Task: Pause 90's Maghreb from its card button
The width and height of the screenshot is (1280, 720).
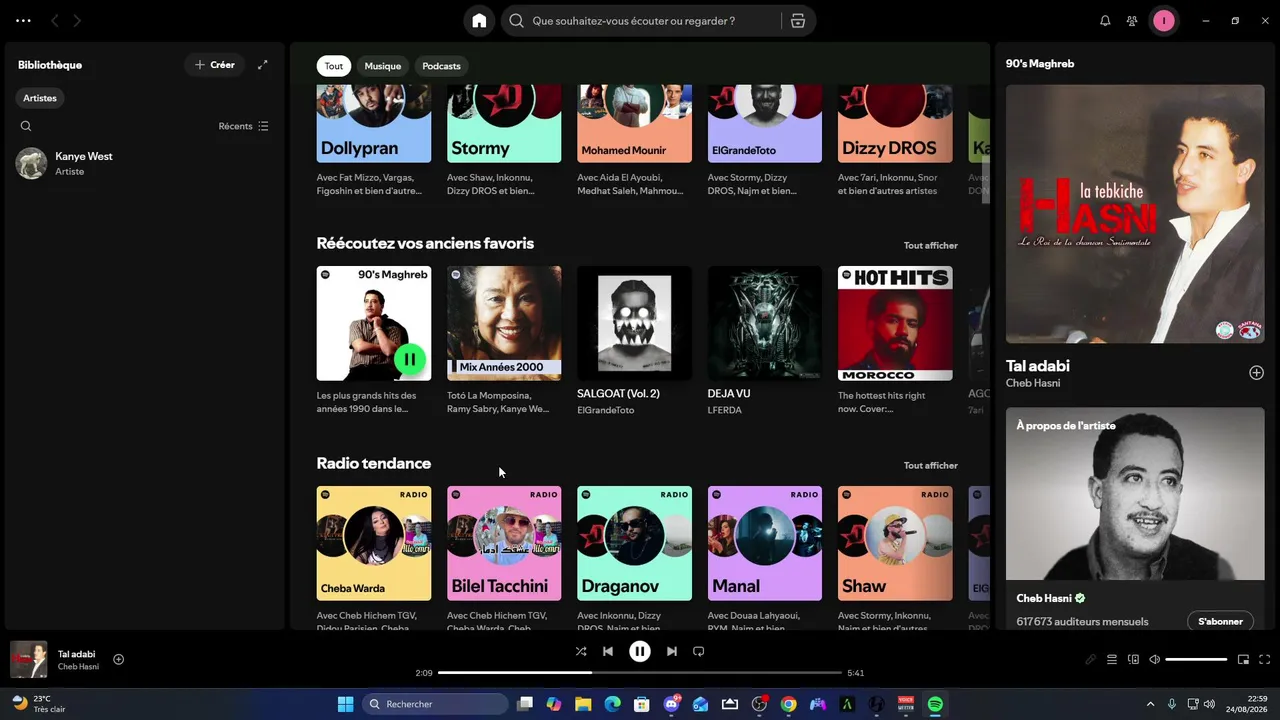Action: point(410,359)
